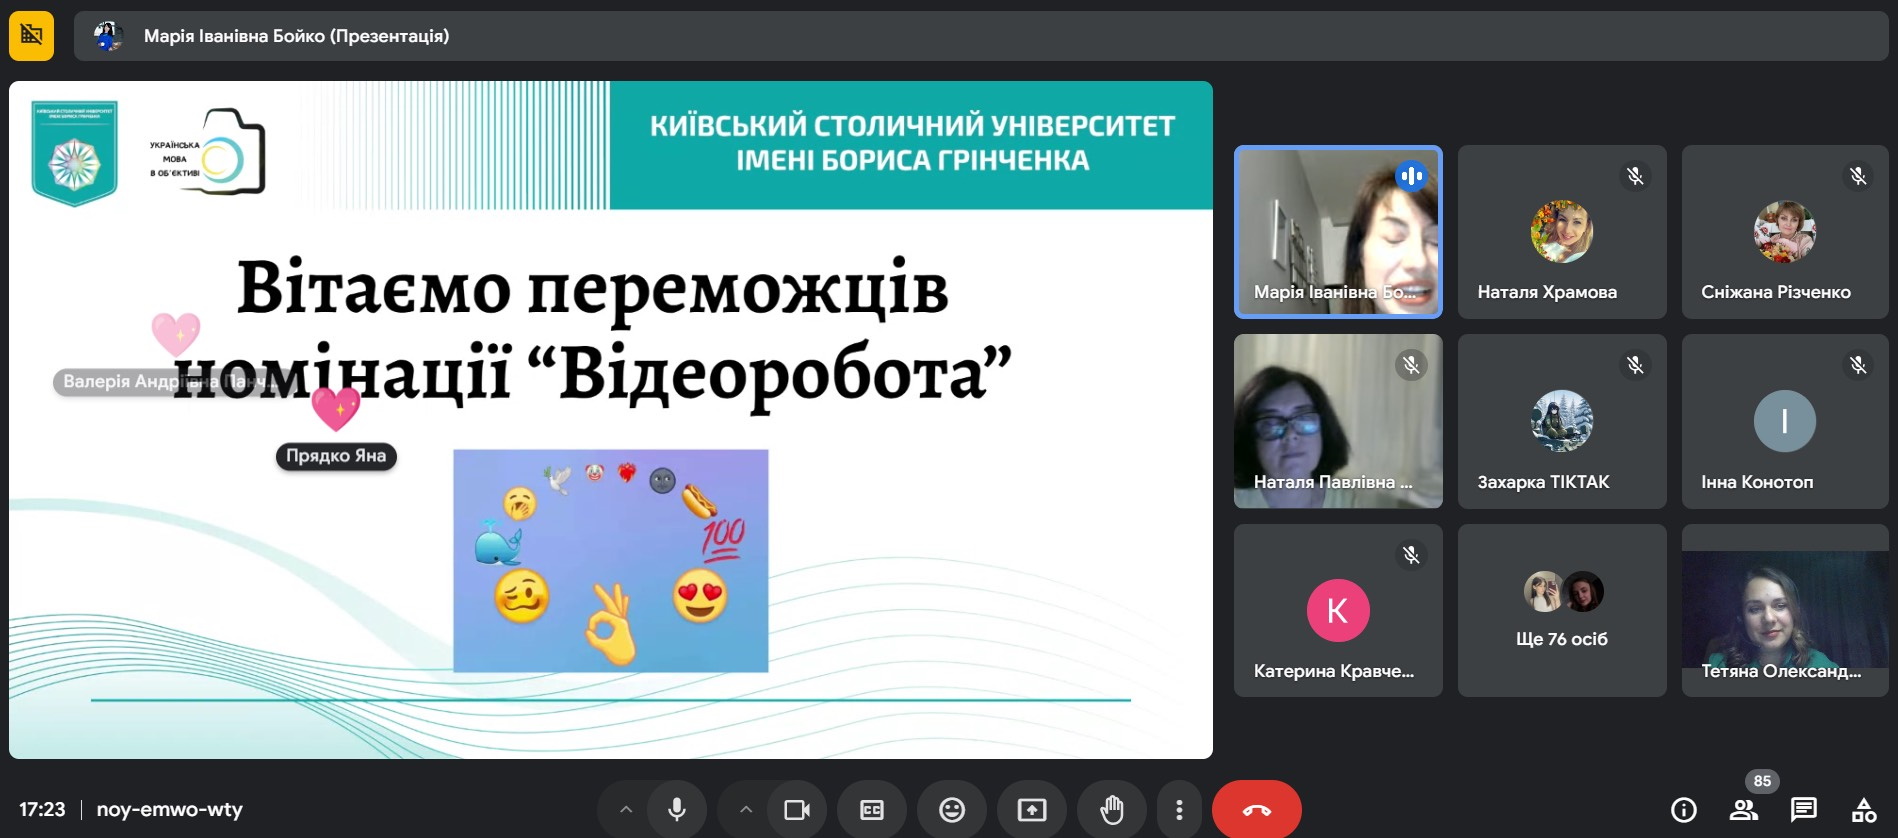Open more options three-dot menu
1898x838 pixels.
pyautogui.click(x=1180, y=809)
